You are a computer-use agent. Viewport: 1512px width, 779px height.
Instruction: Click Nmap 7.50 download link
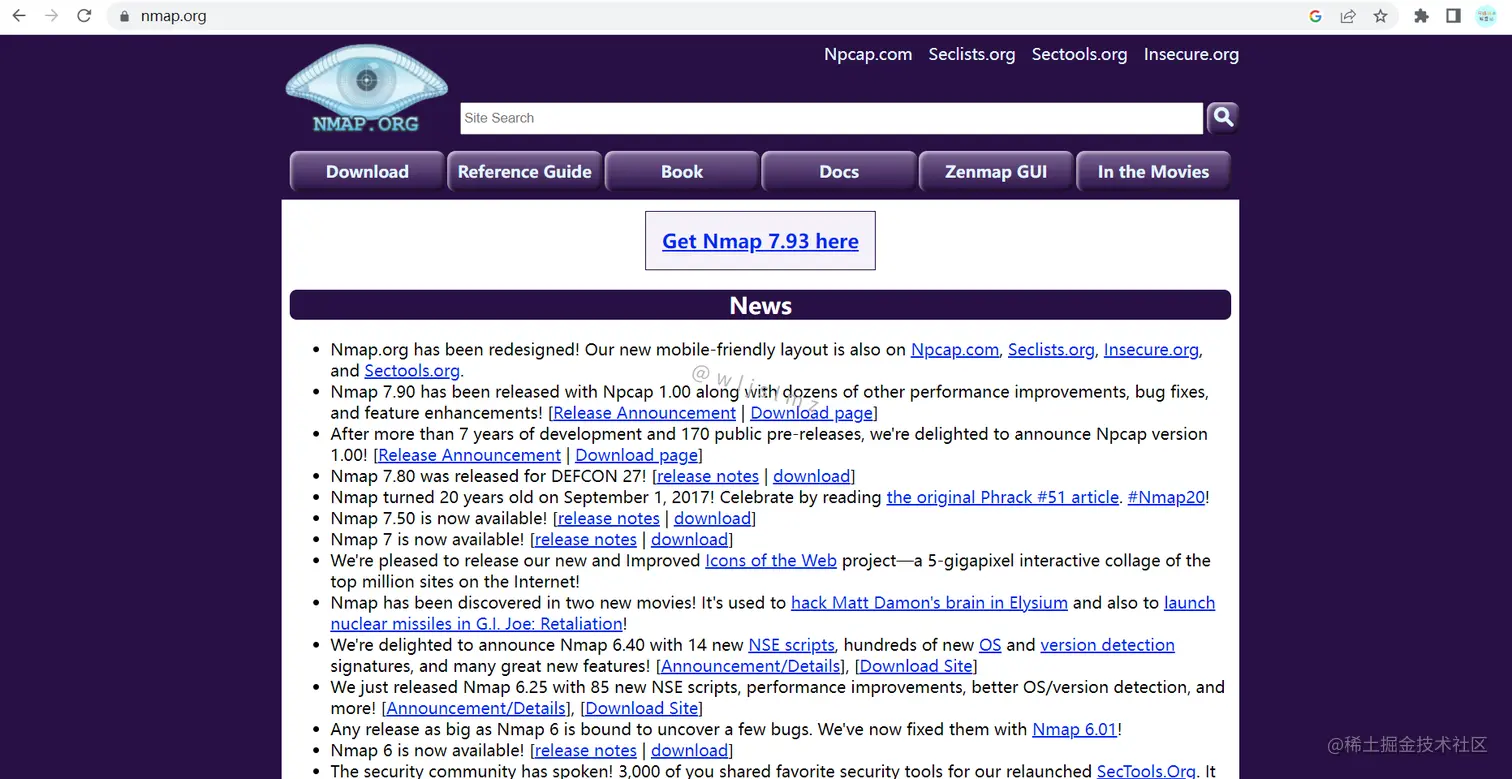712,518
